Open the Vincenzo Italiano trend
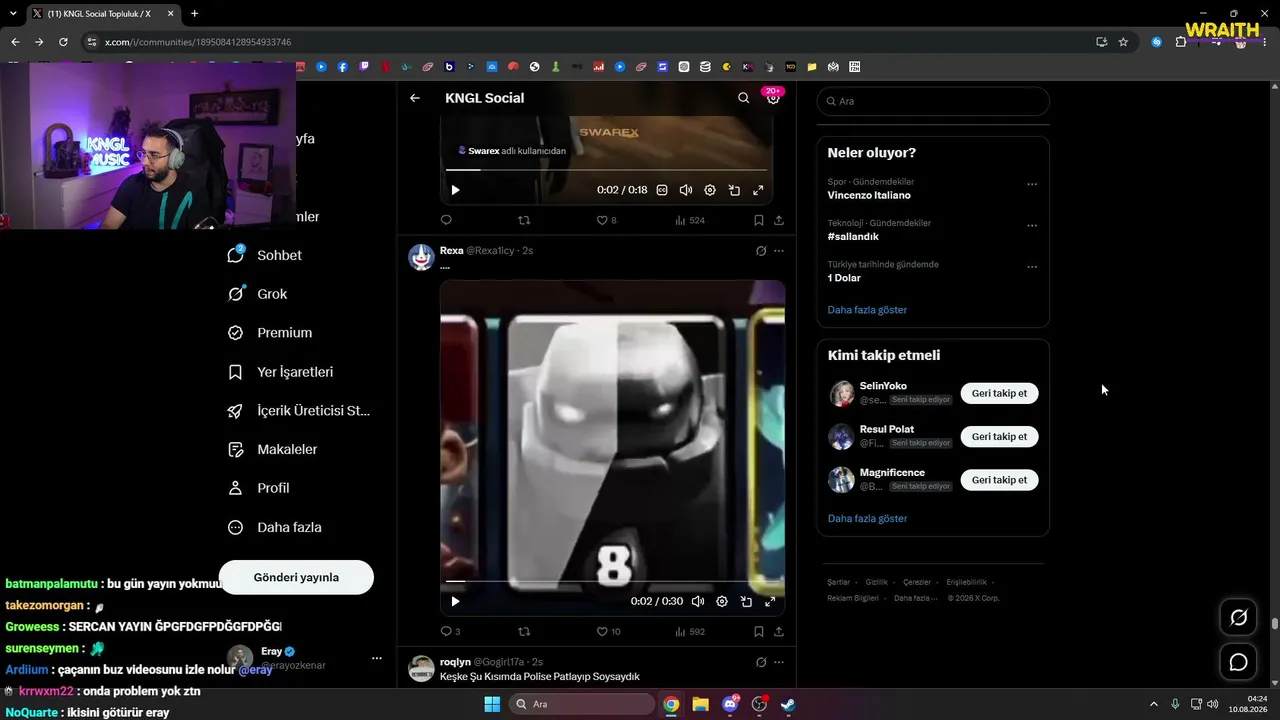The width and height of the screenshot is (1280, 720). [869, 195]
